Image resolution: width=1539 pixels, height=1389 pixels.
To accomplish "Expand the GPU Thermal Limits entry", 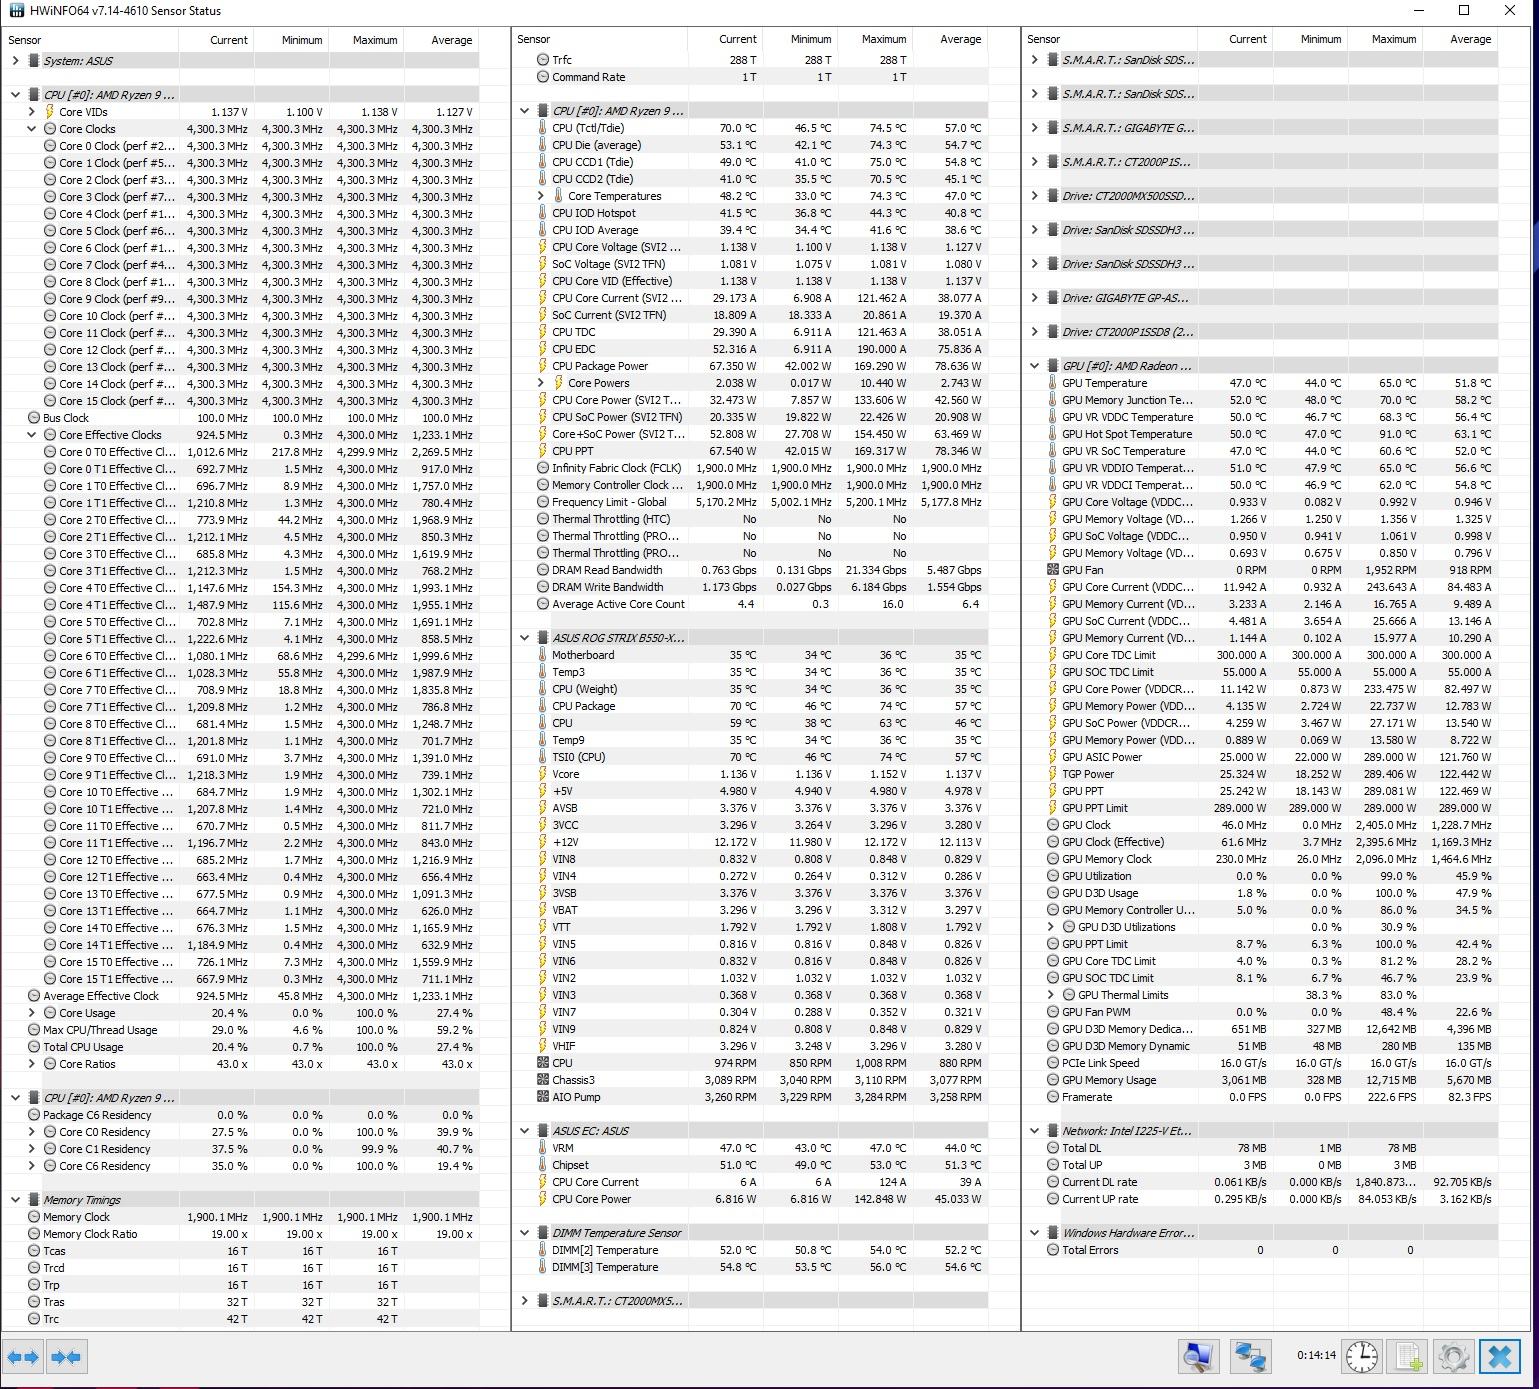I will tap(1050, 995).
